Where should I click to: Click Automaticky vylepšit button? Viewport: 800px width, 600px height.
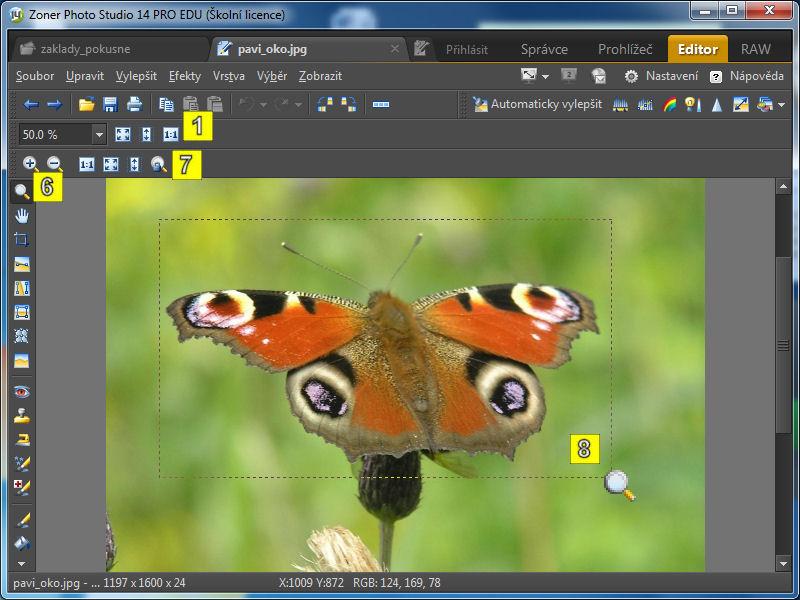537,105
